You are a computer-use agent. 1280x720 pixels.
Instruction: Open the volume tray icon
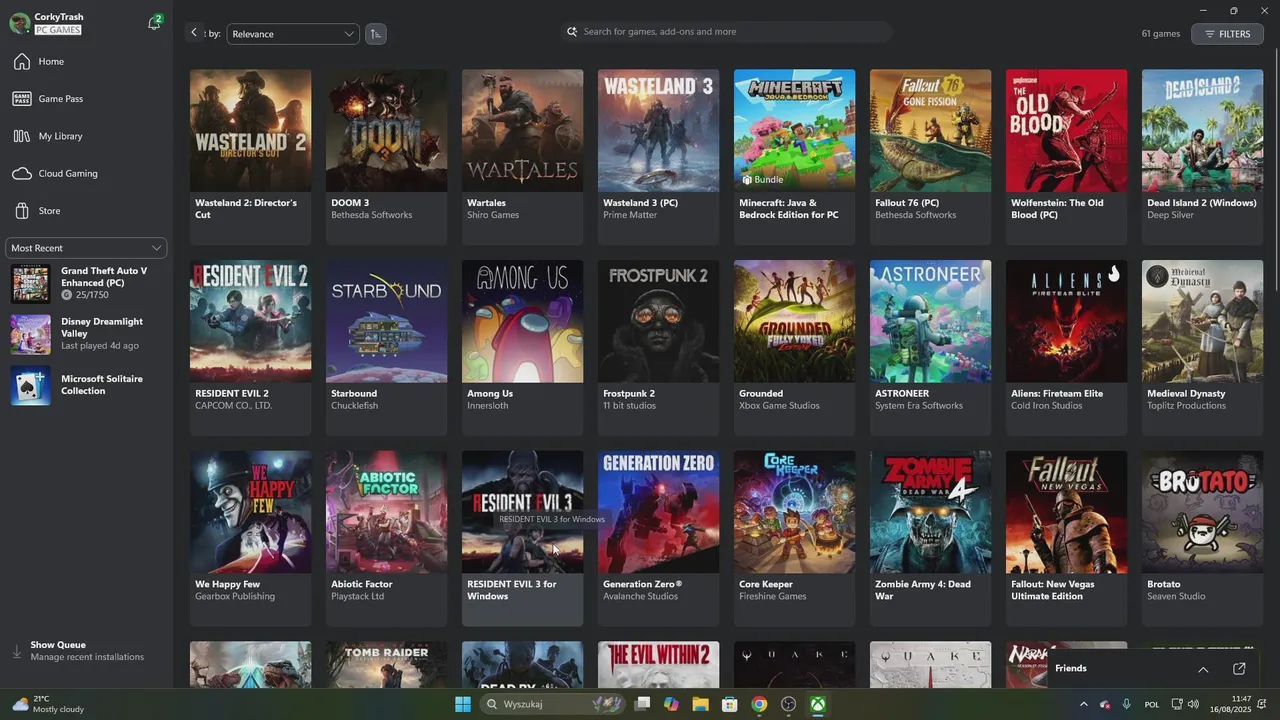tap(1193, 704)
